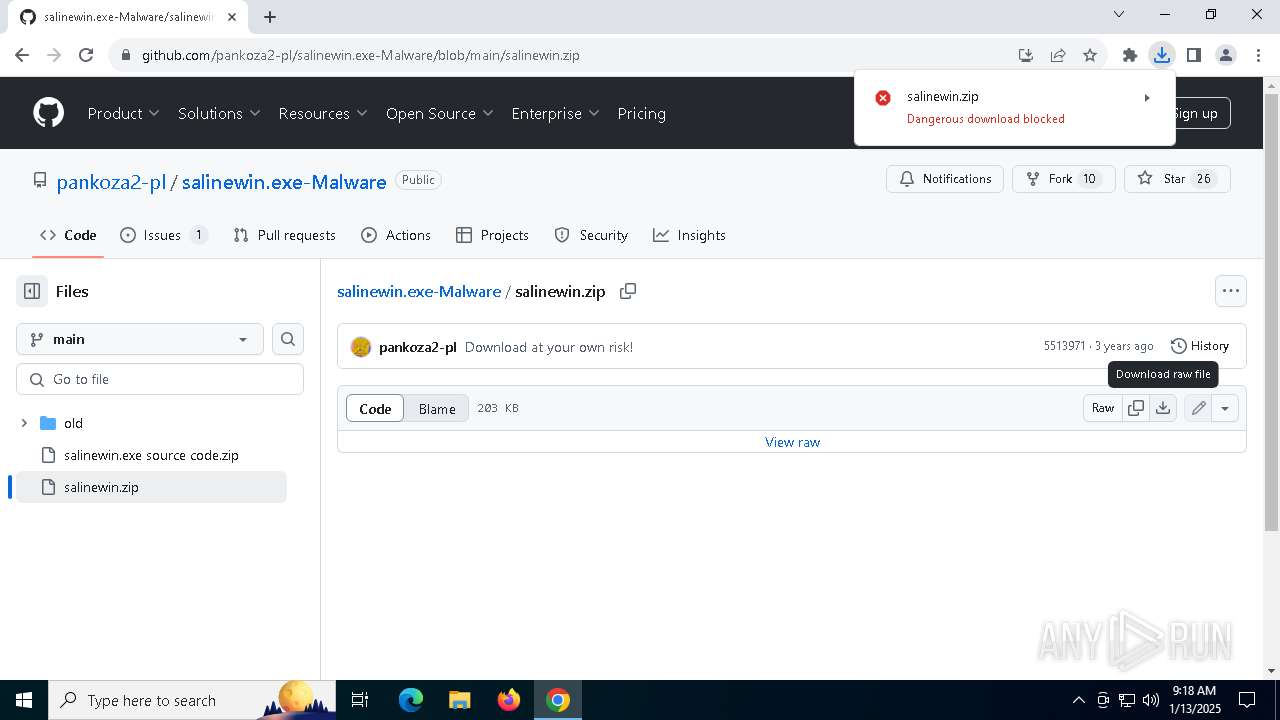Click the Pricing link

tap(642, 113)
